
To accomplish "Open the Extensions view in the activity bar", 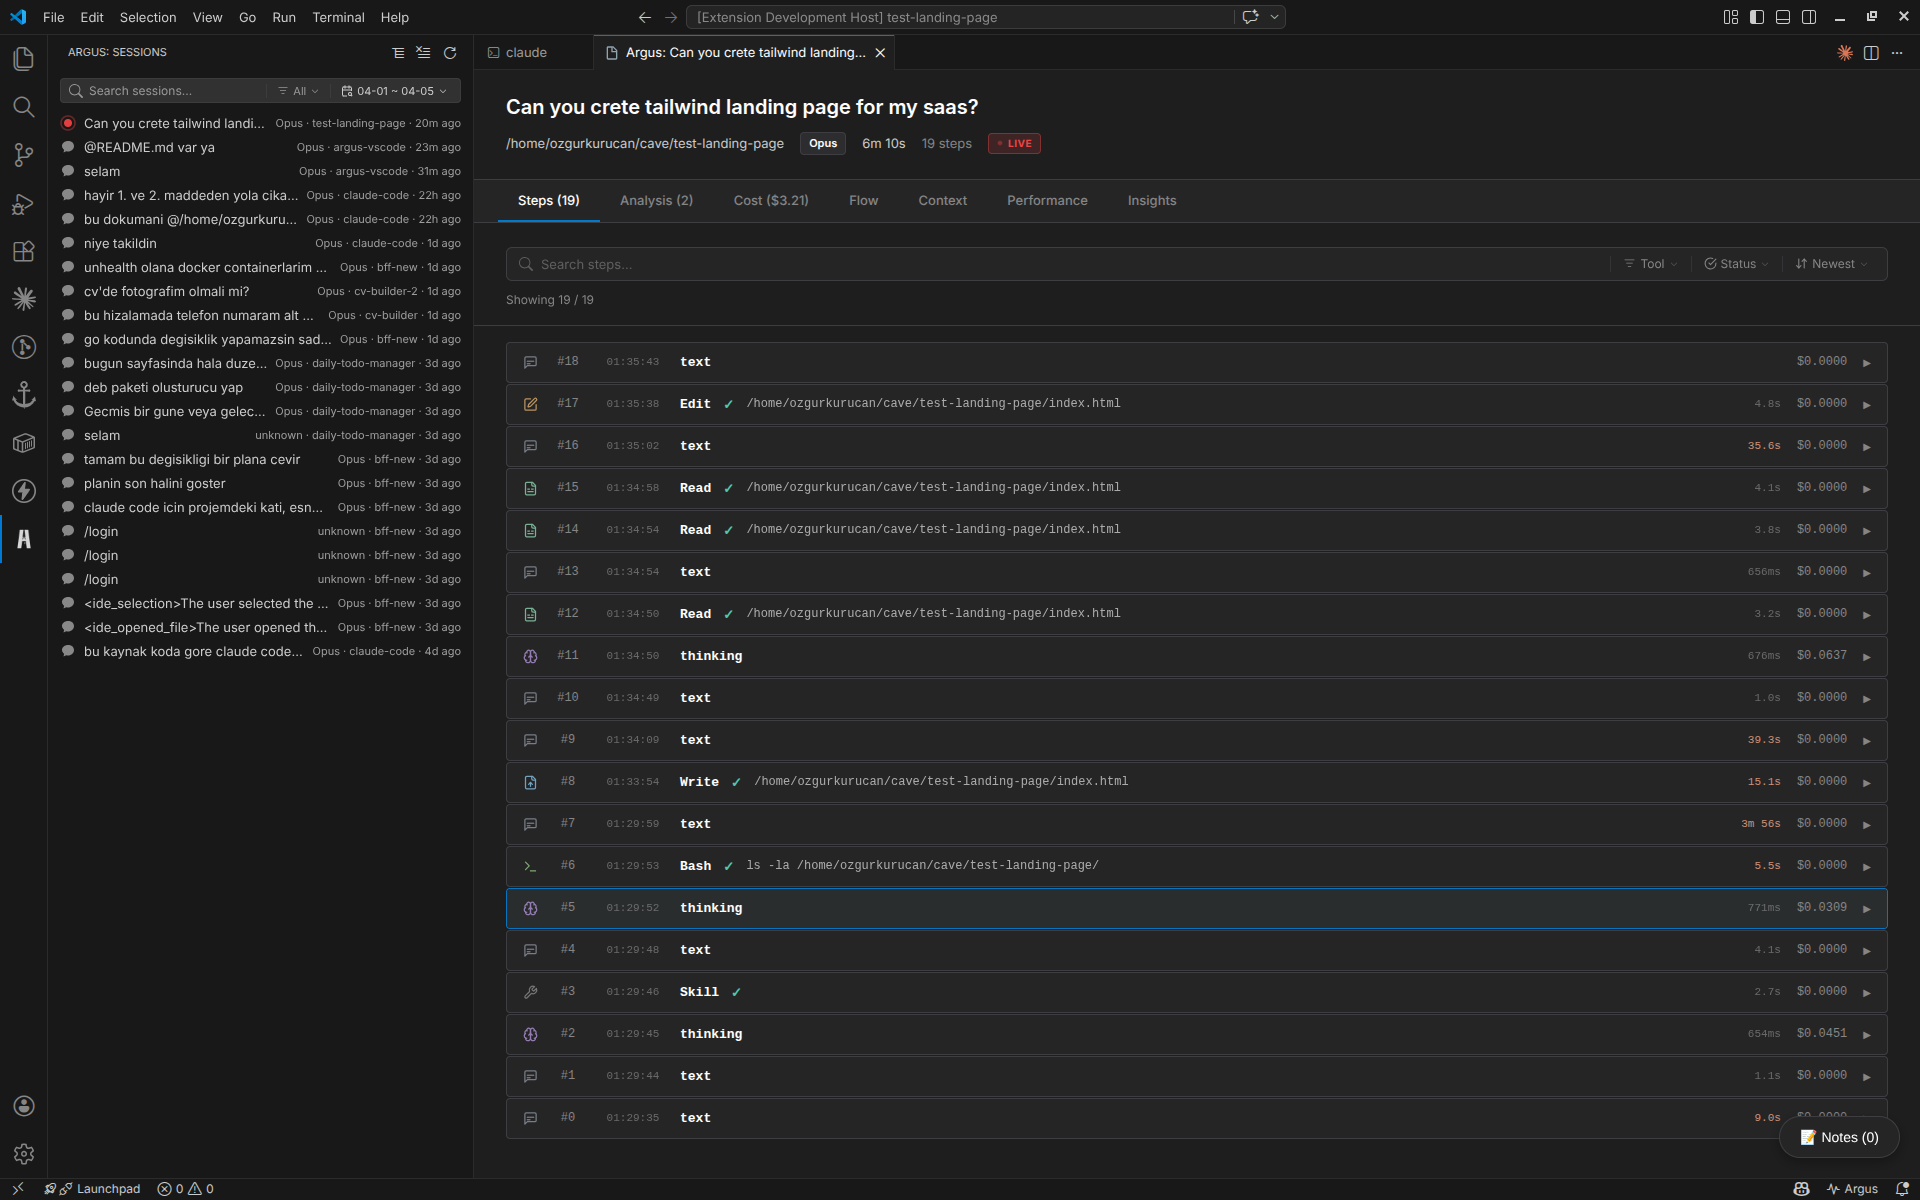I will tap(24, 251).
